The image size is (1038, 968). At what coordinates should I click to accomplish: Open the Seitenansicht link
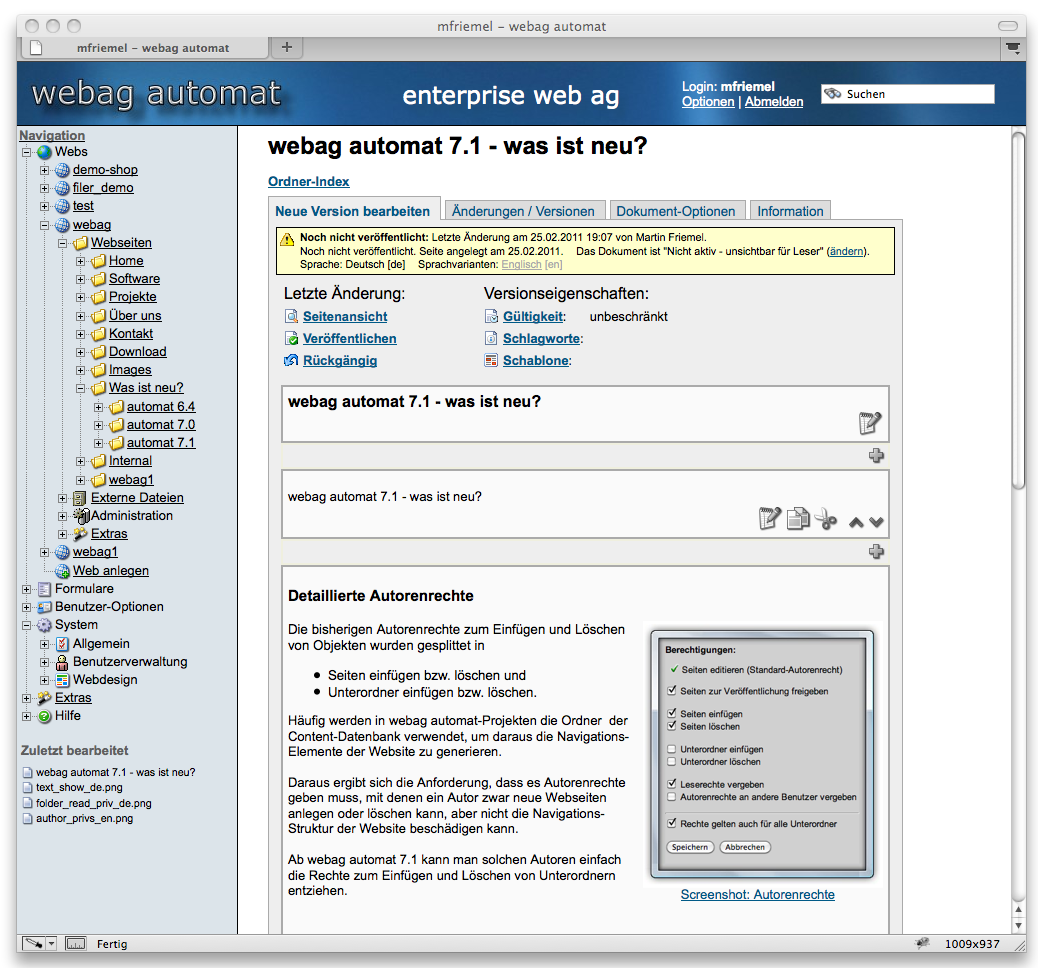pos(344,316)
